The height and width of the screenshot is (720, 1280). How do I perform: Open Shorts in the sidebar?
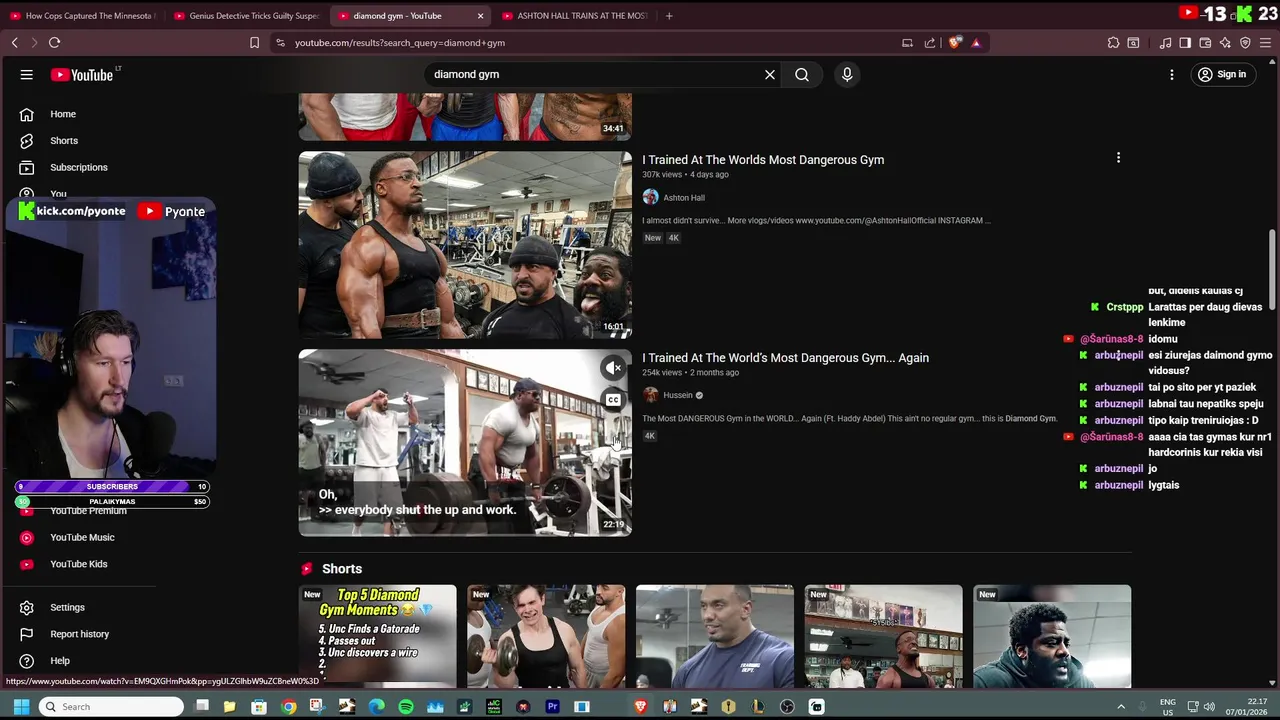tap(64, 141)
